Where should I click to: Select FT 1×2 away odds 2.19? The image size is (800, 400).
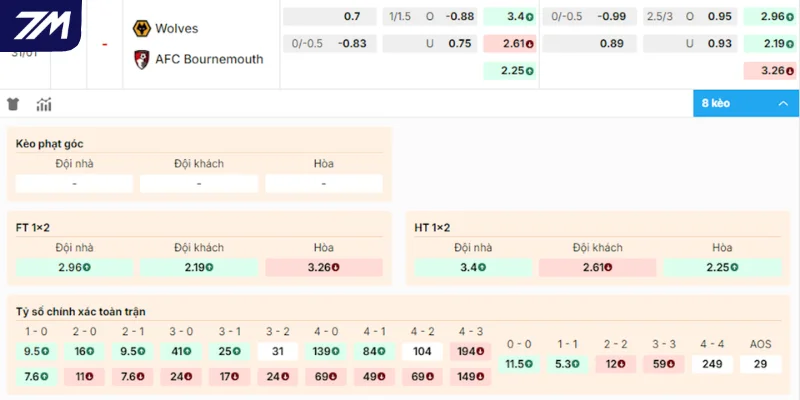[198, 267]
